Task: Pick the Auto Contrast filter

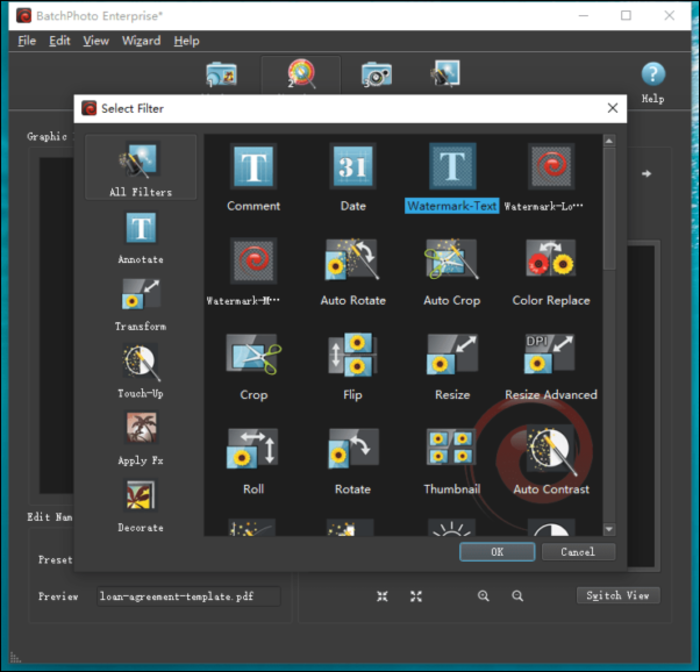Action: click(x=551, y=449)
